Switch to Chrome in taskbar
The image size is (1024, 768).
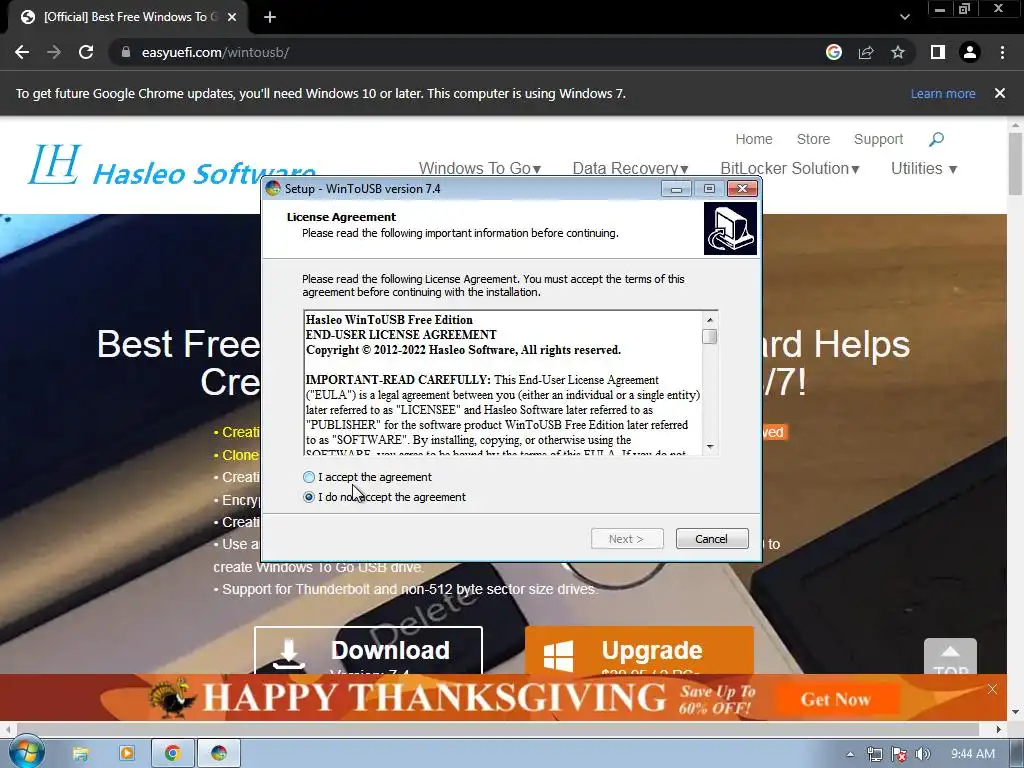click(x=172, y=754)
